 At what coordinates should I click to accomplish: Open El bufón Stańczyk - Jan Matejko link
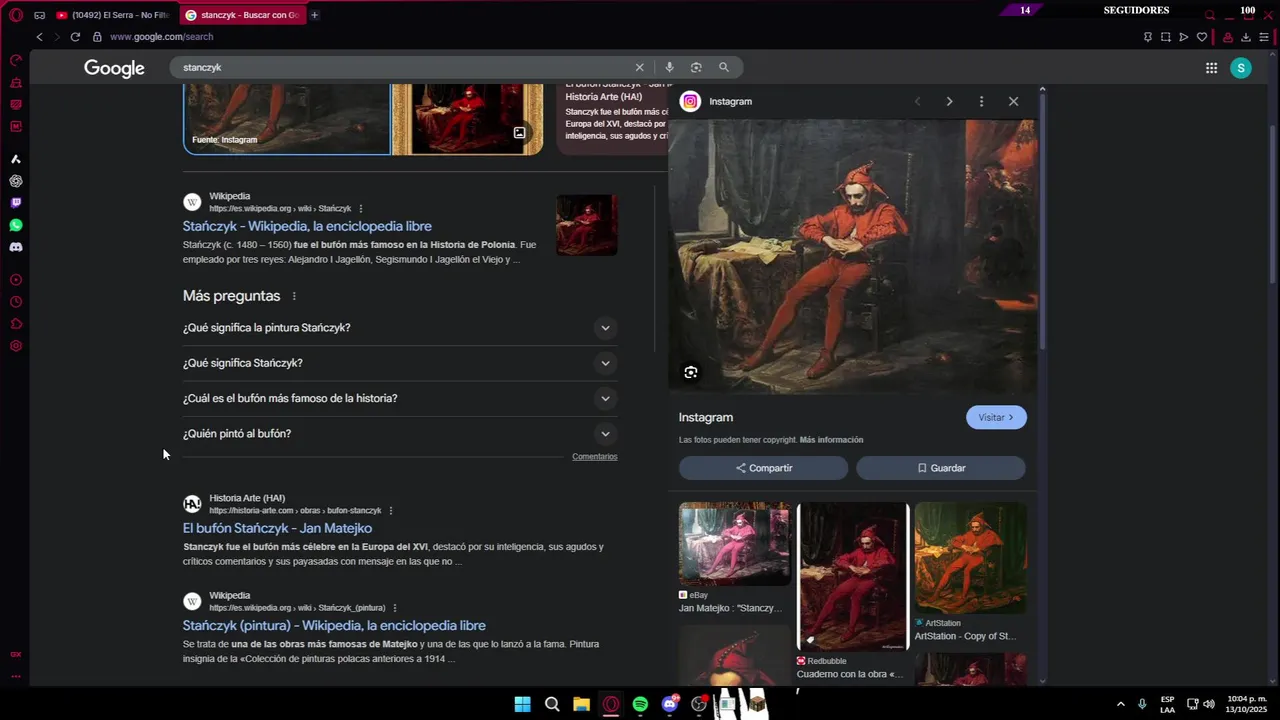click(277, 528)
